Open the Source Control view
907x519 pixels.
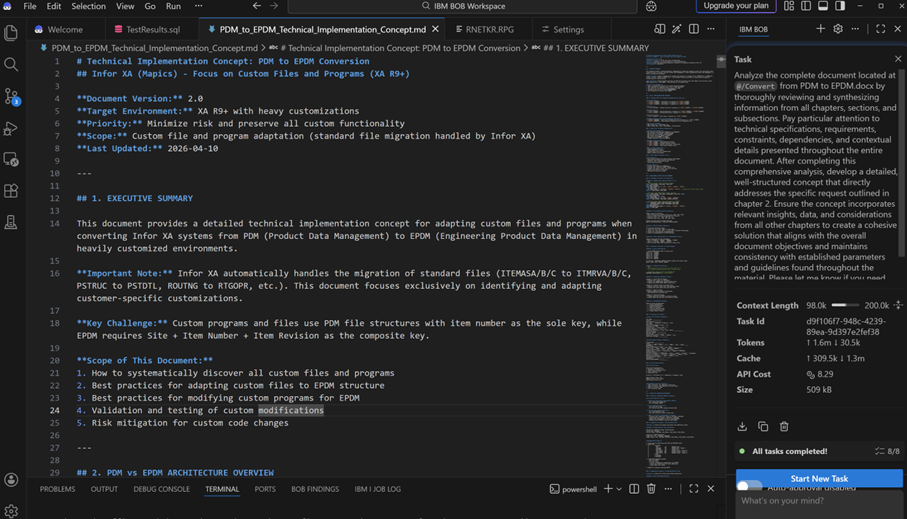[12, 97]
